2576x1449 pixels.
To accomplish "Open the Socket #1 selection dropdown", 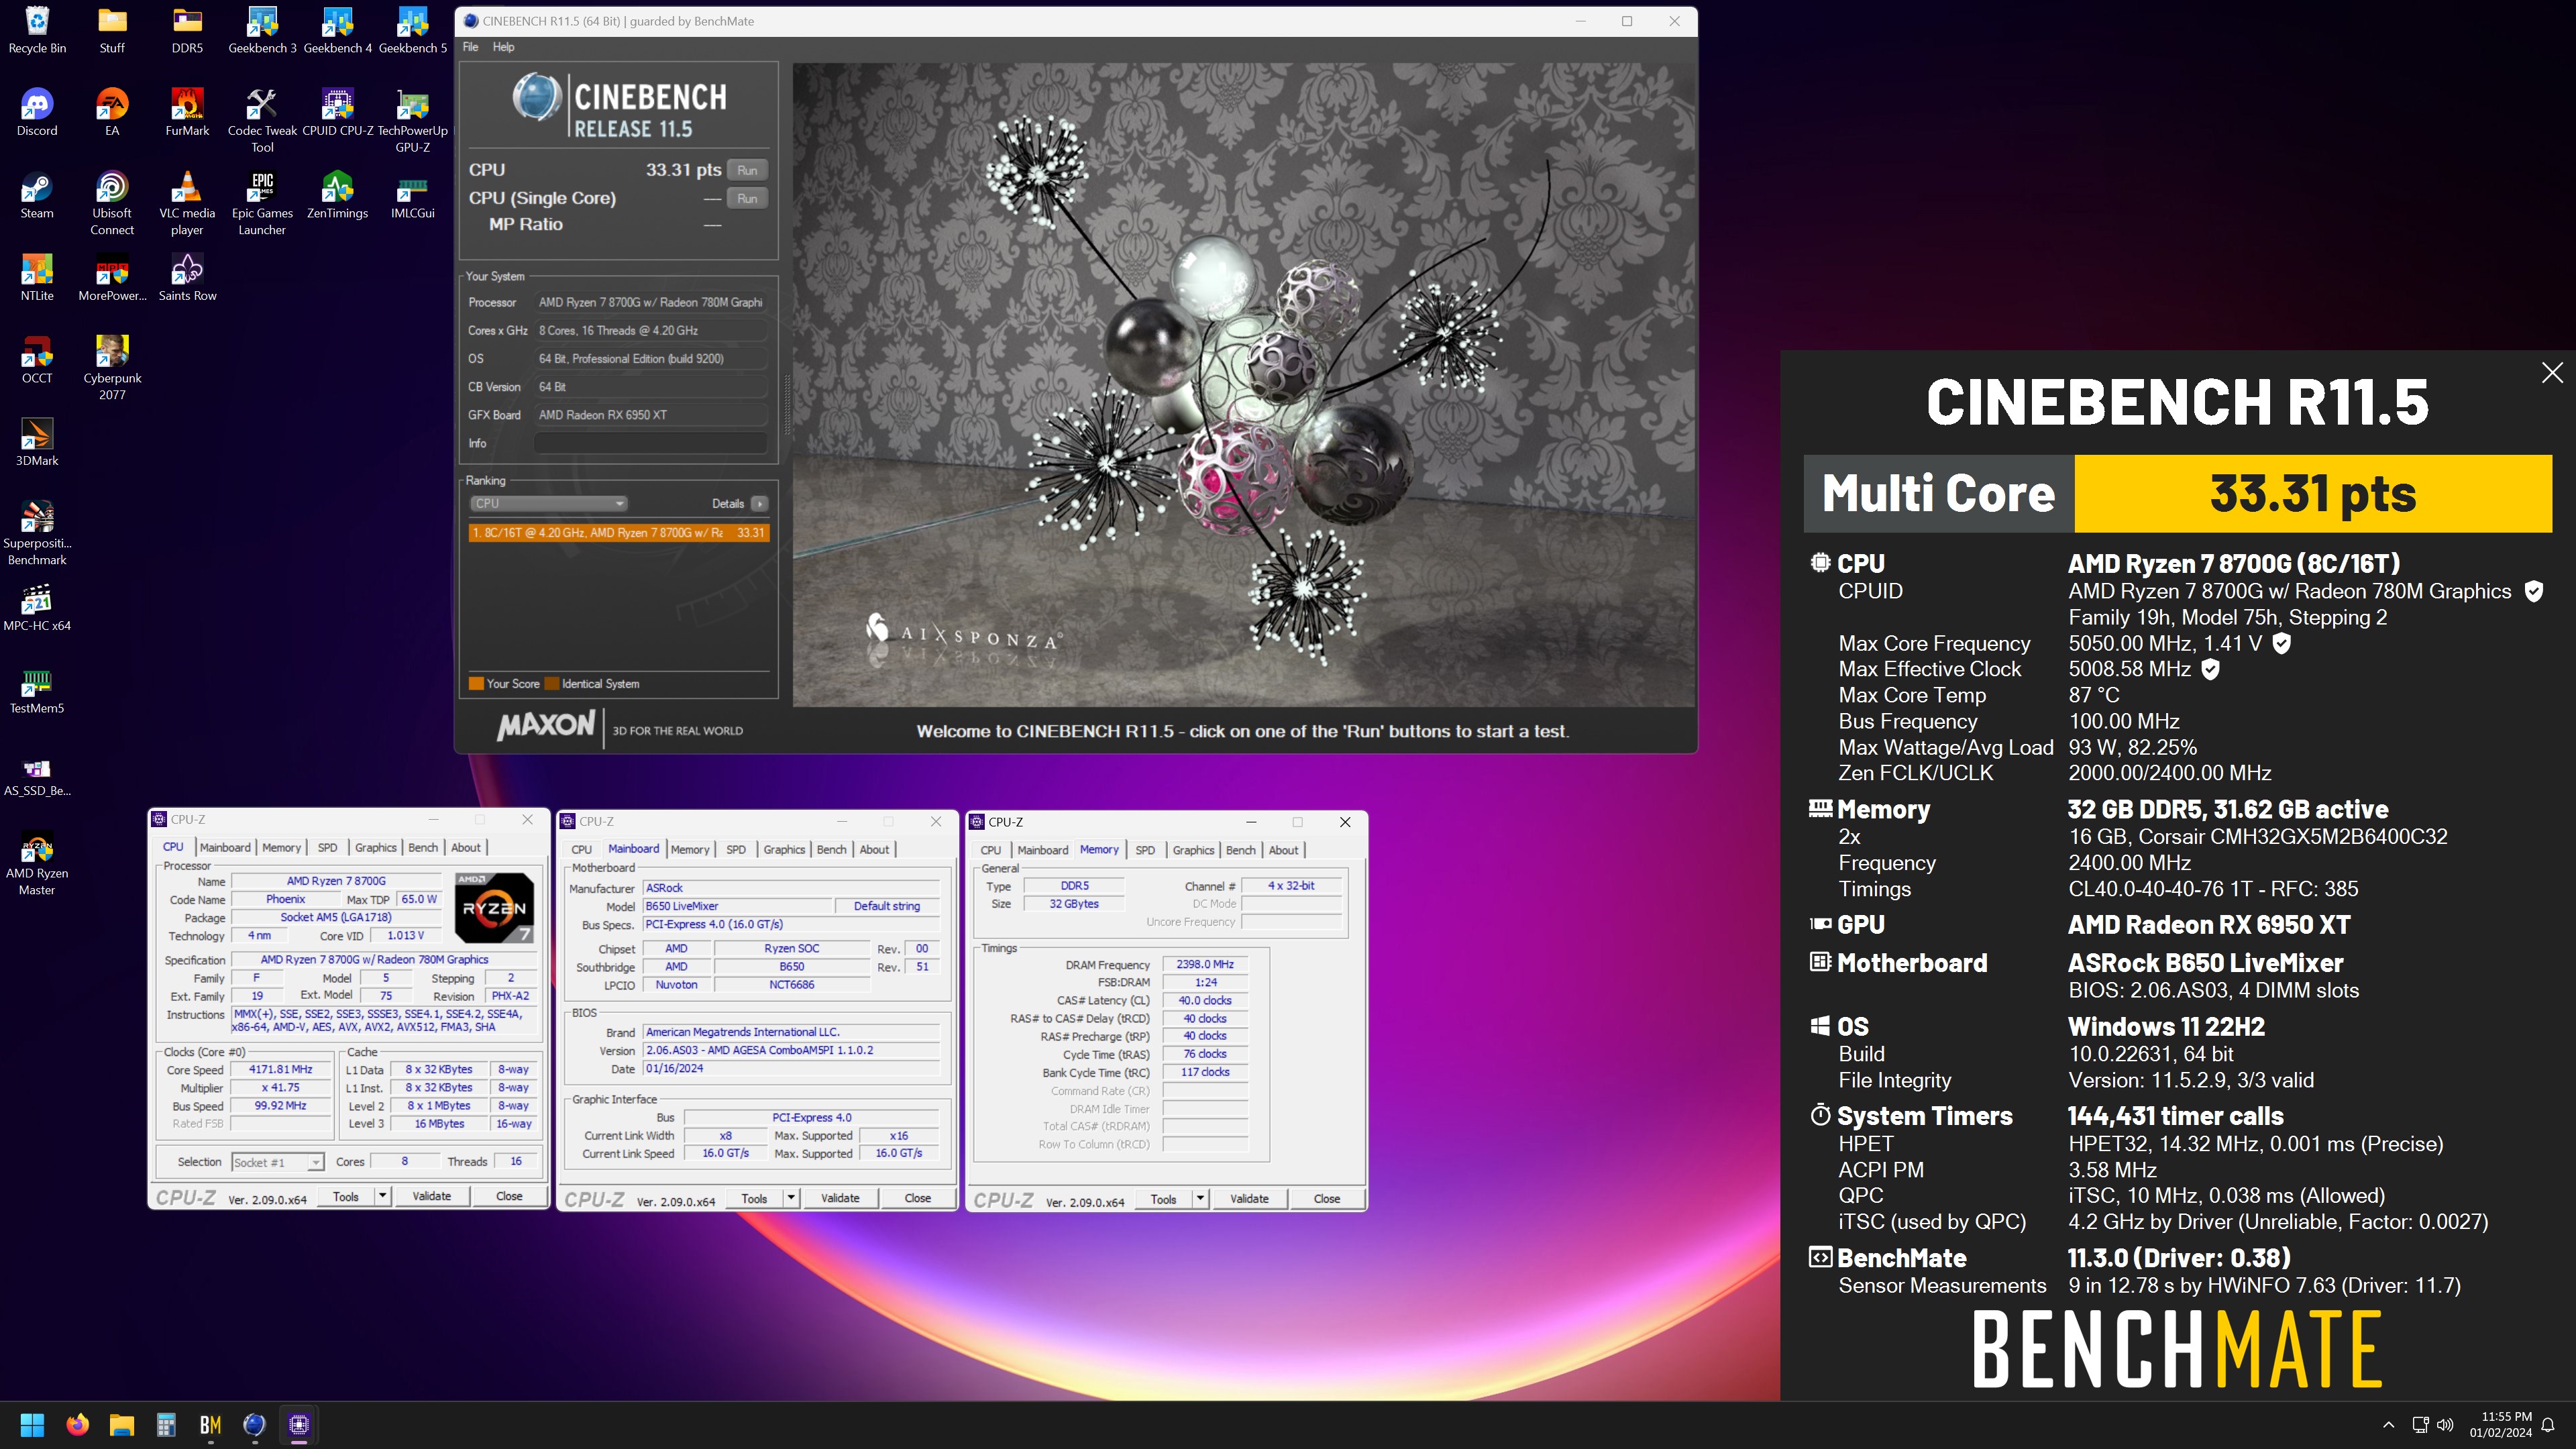I will (x=277, y=1162).
